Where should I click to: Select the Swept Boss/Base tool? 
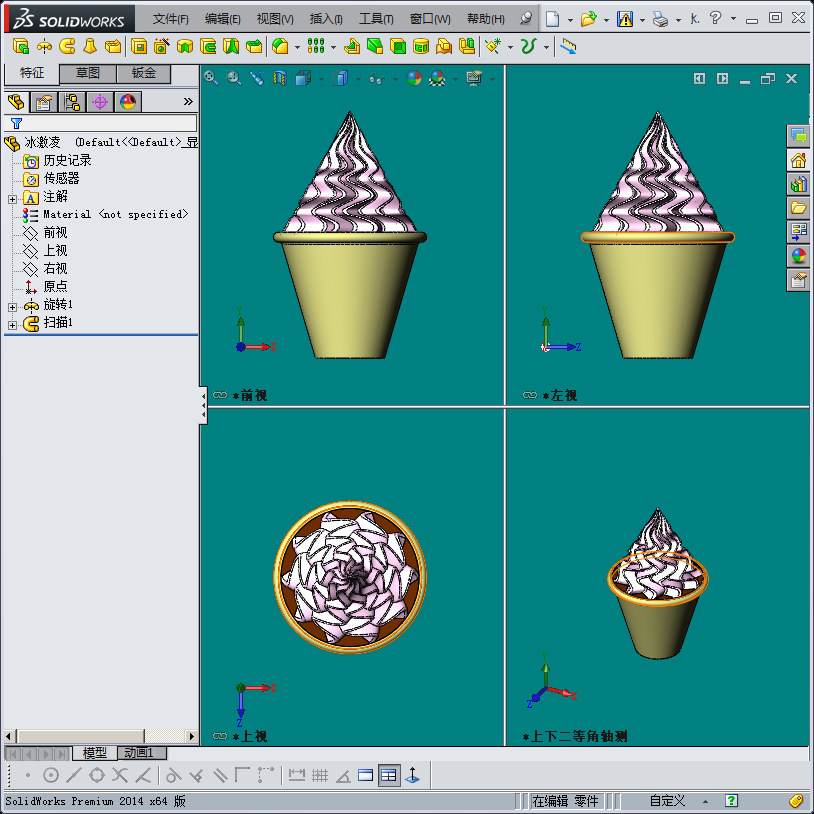coord(67,47)
